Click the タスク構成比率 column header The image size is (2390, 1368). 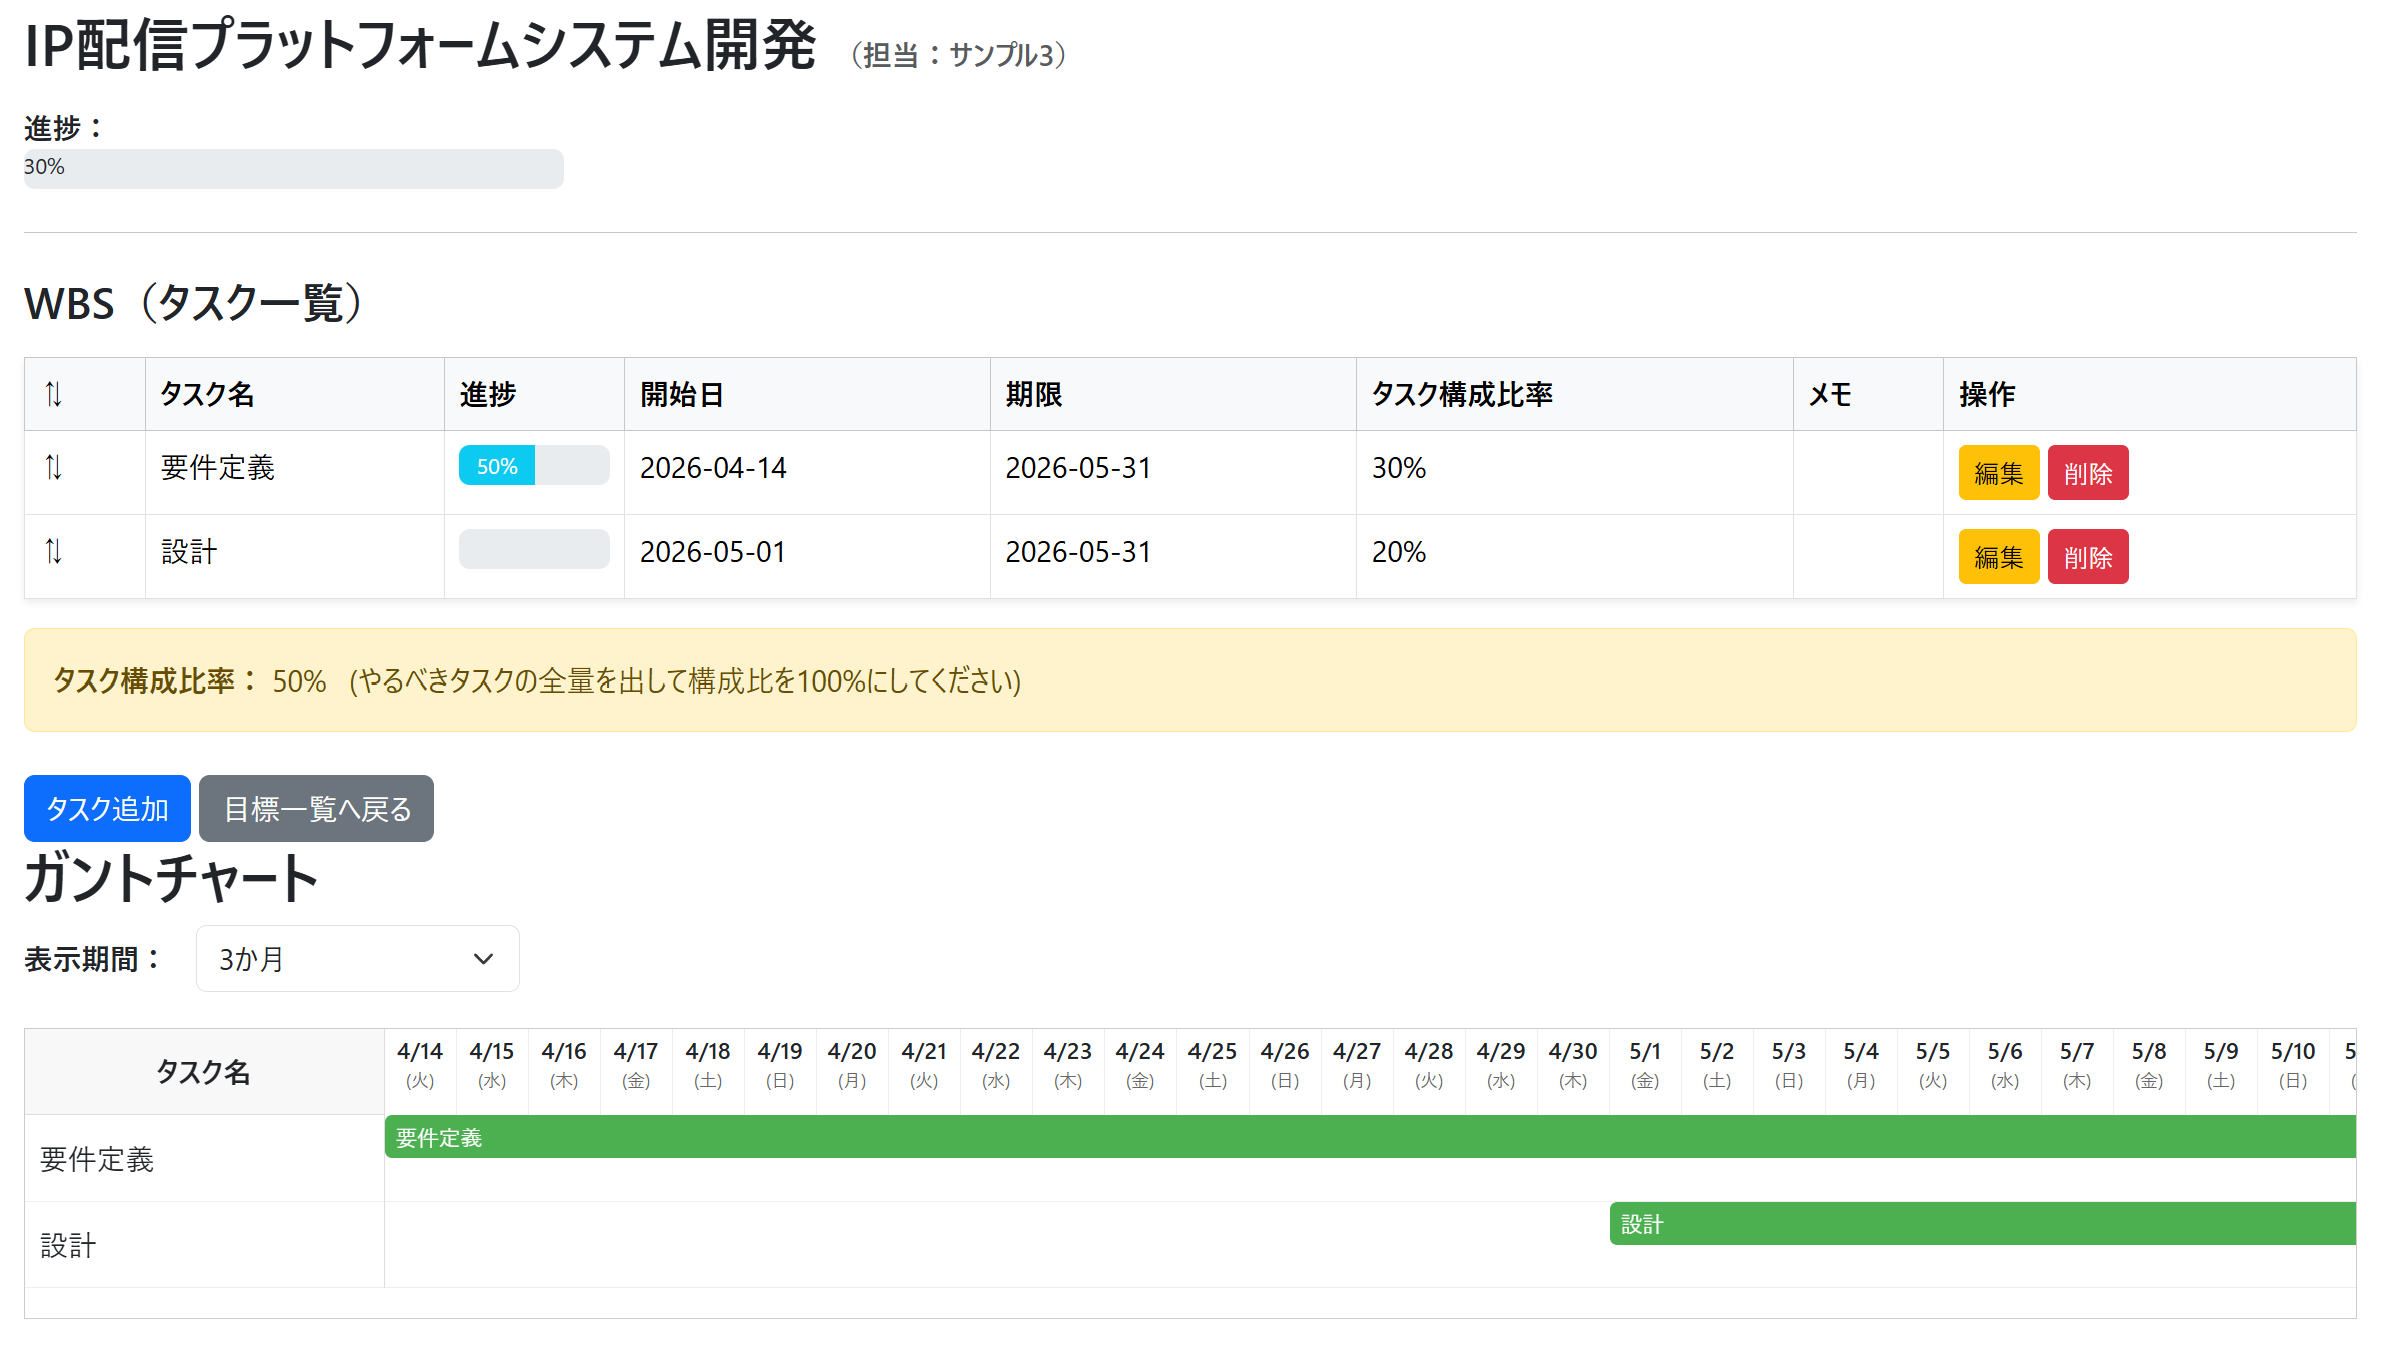pyautogui.click(x=1461, y=394)
